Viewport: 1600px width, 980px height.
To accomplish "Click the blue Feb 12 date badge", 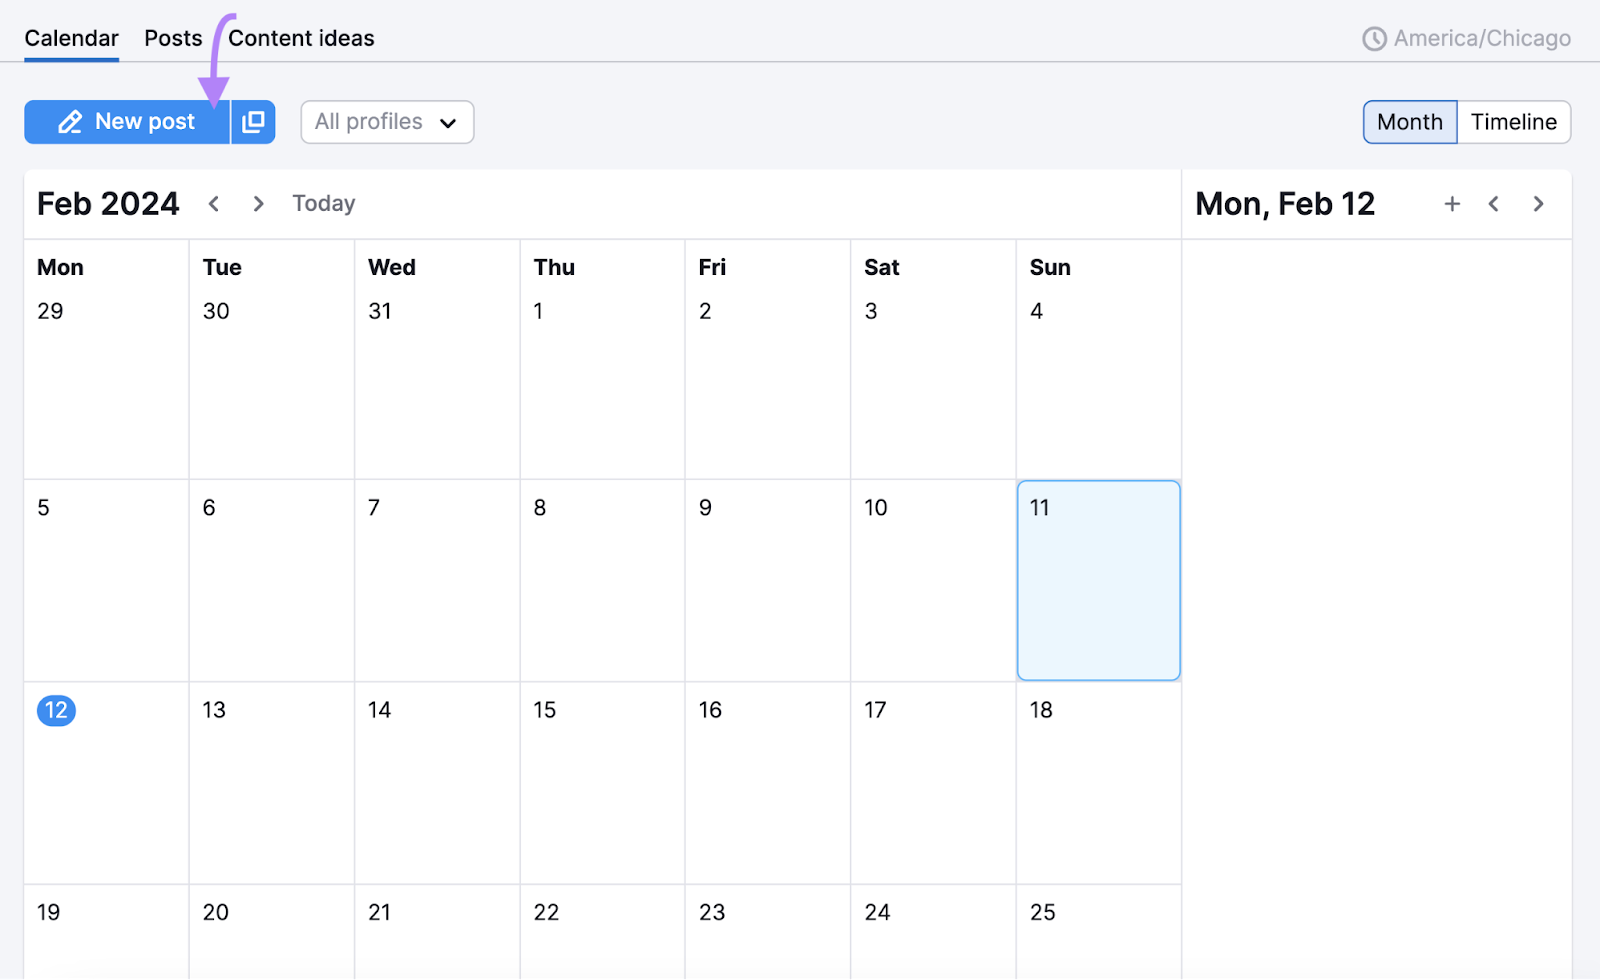I will coord(56,710).
